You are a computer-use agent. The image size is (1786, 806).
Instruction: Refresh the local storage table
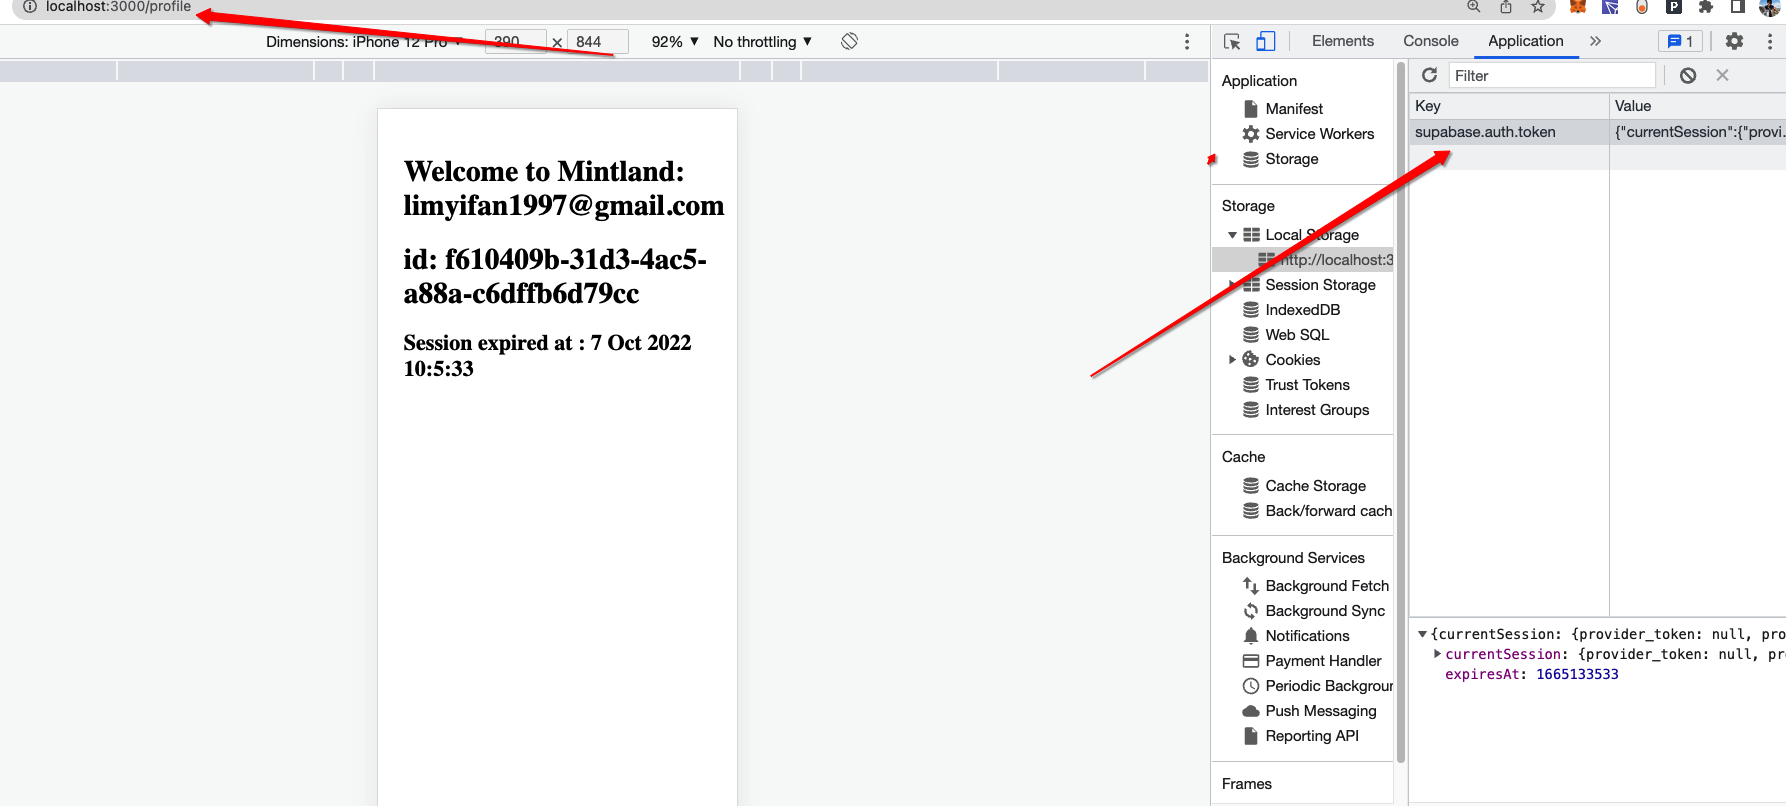tap(1429, 75)
